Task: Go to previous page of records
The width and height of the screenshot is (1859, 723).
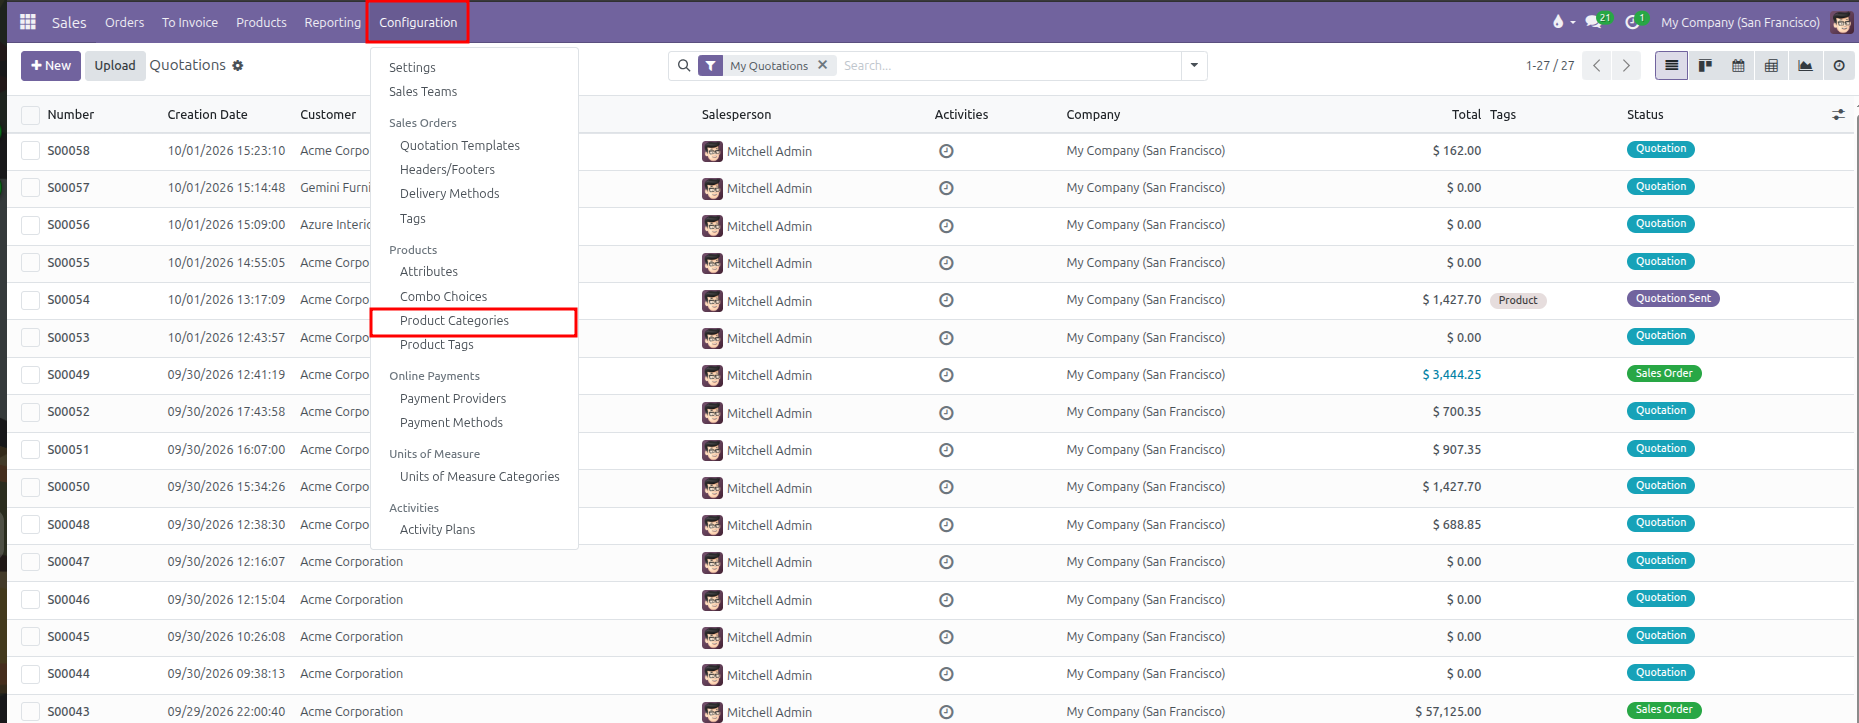Action: tap(1597, 66)
